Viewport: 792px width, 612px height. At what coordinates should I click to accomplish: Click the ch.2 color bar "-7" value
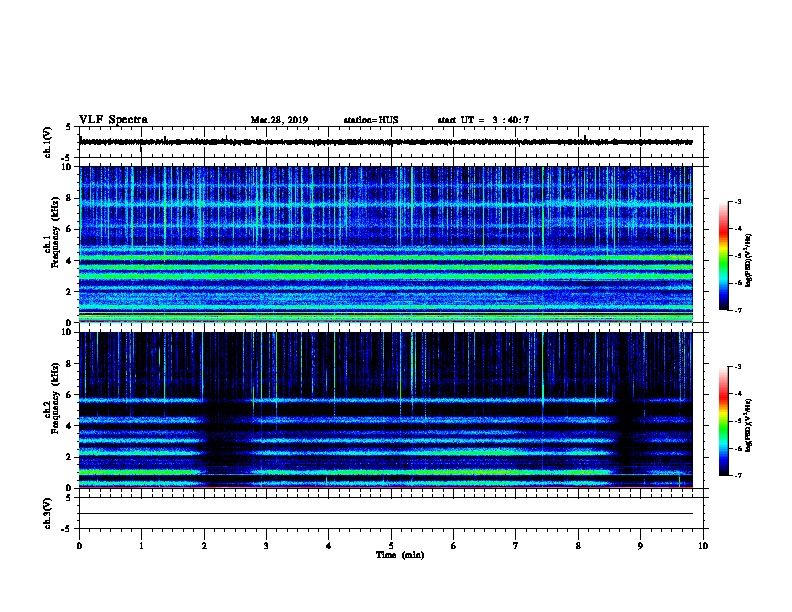tap(737, 476)
